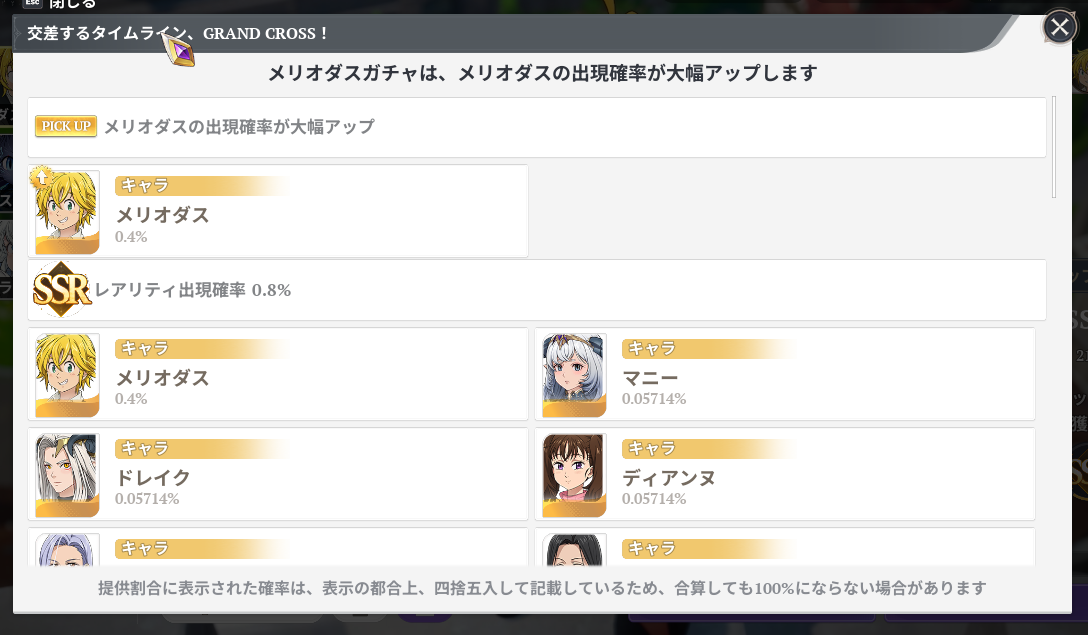Click the SSR レアリティ出現確率 0.8% header

(192, 290)
